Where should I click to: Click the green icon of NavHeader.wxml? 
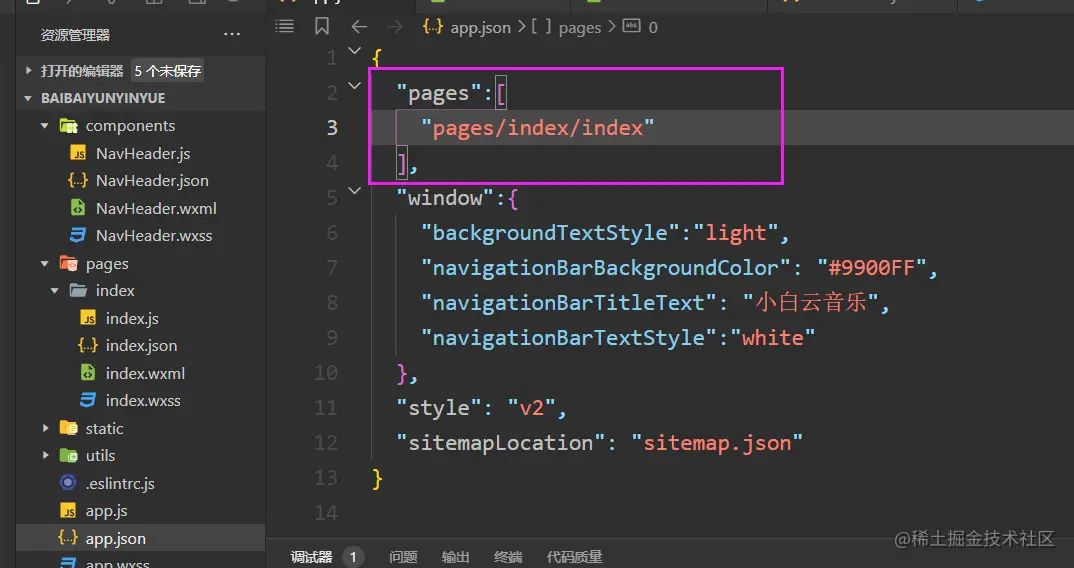tap(79, 208)
